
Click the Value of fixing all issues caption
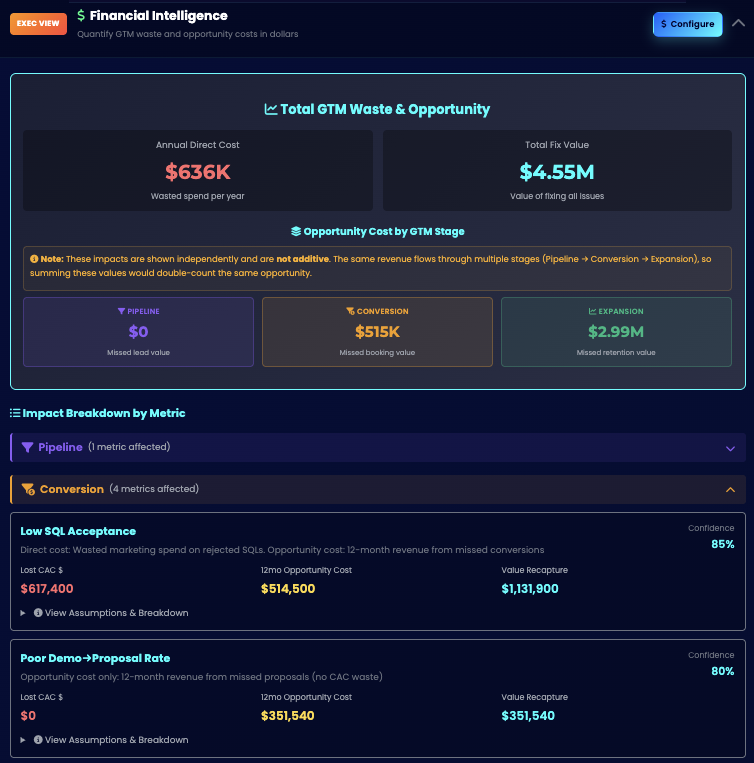point(557,196)
